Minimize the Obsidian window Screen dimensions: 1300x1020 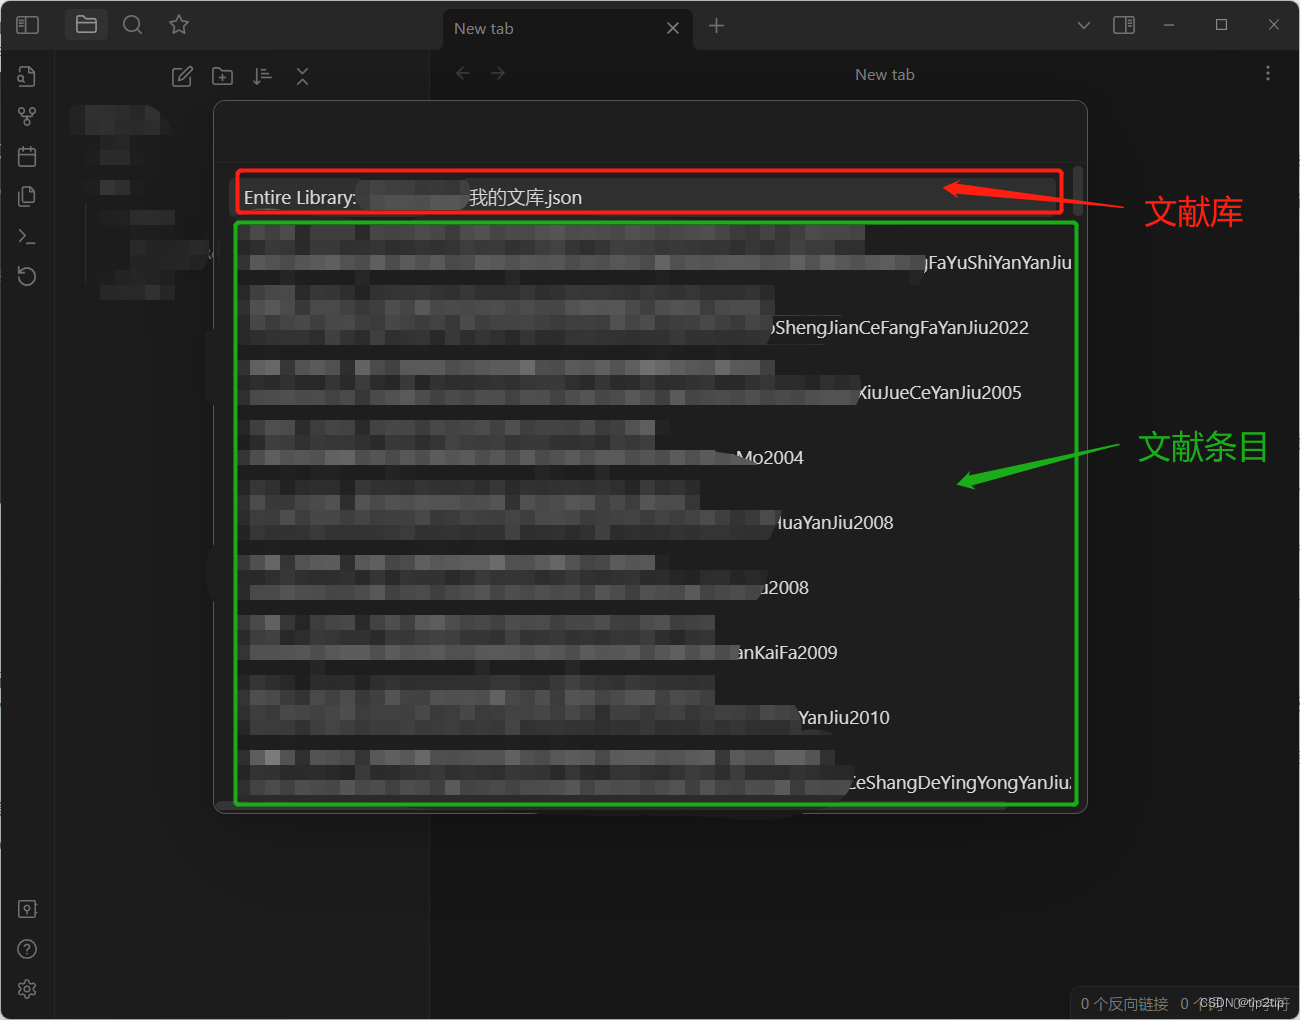point(1169,25)
